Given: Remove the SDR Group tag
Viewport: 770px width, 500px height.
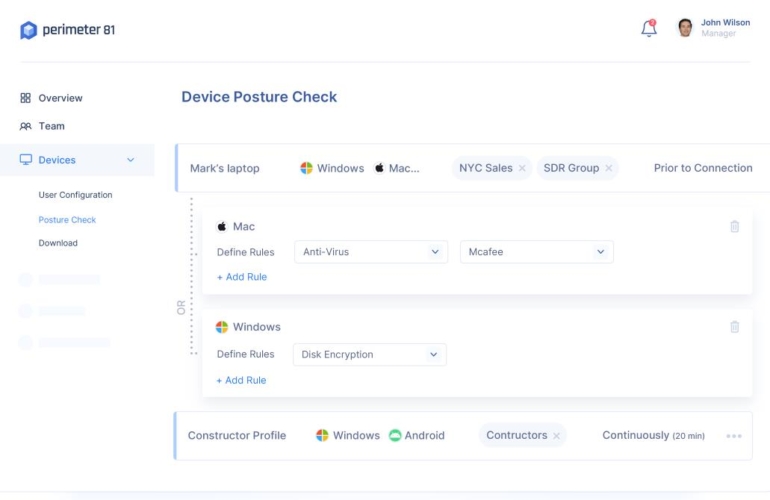Looking at the screenshot, I should [x=609, y=169].
